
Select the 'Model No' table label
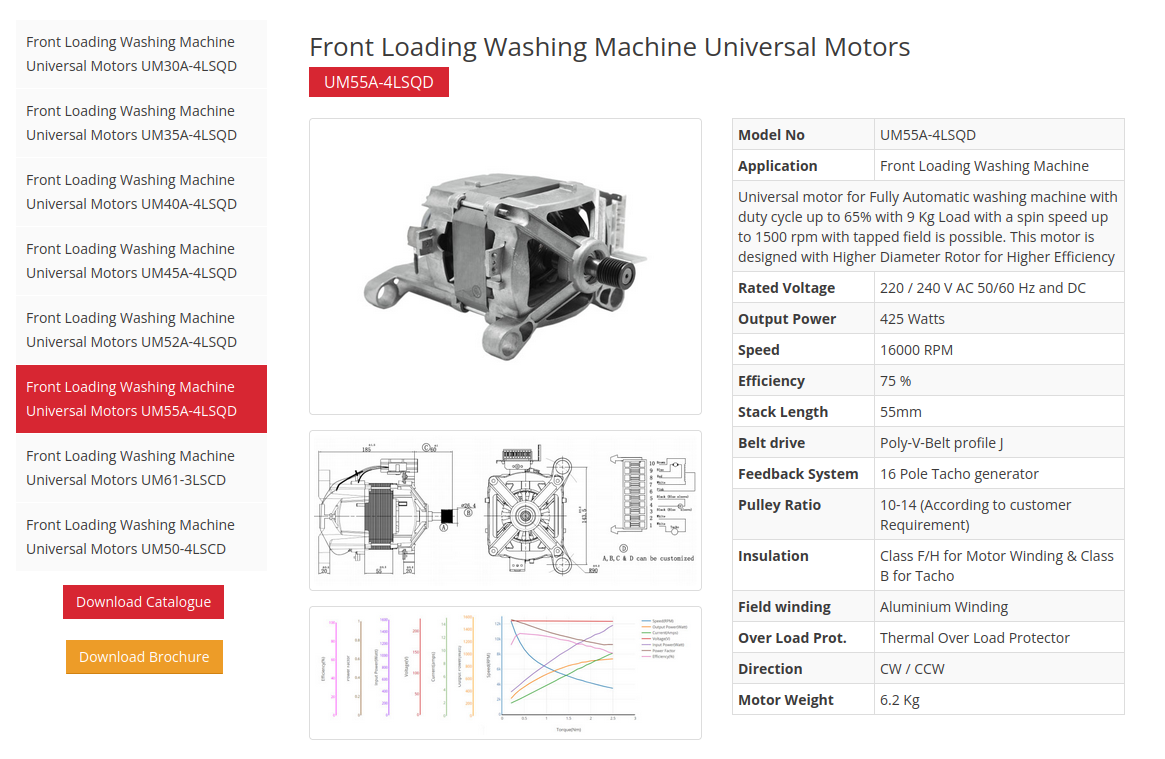(x=771, y=135)
